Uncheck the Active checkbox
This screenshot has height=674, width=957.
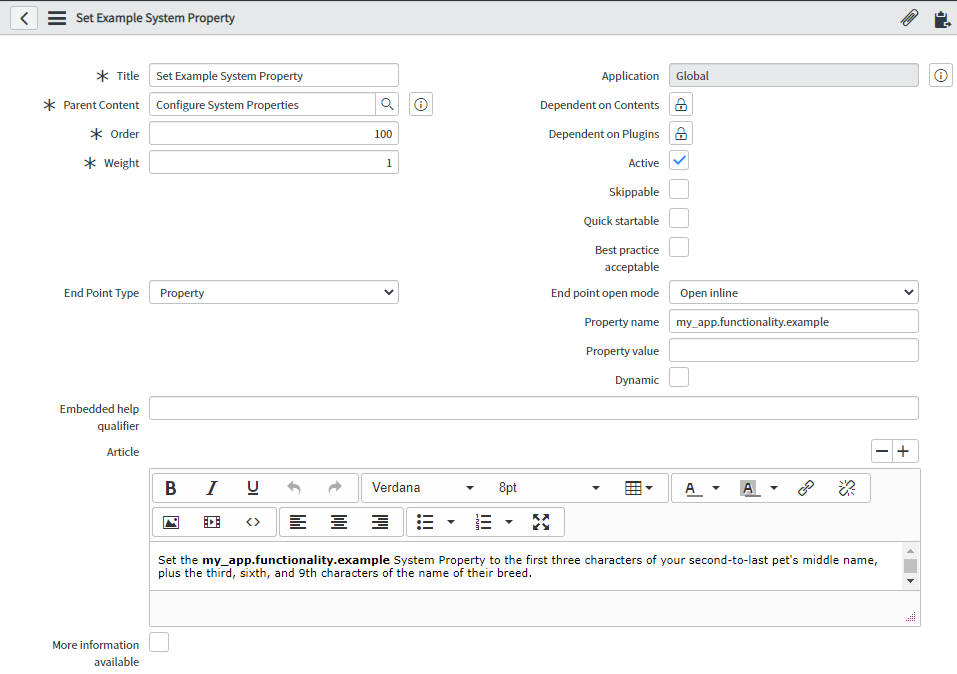coord(679,161)
